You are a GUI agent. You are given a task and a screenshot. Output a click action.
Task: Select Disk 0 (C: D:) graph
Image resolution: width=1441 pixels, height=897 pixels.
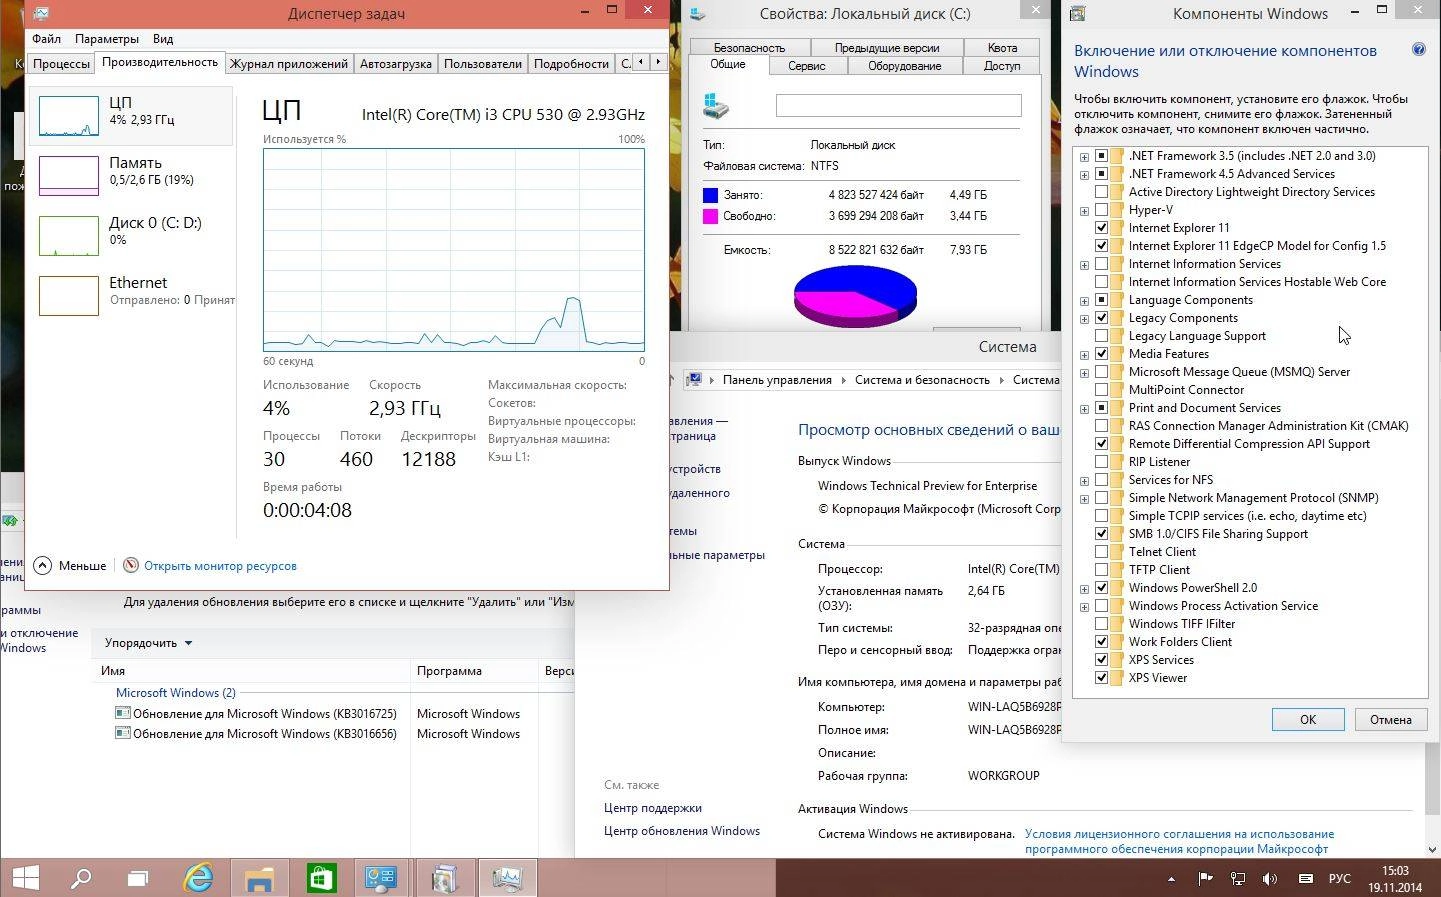coord(68,235)
